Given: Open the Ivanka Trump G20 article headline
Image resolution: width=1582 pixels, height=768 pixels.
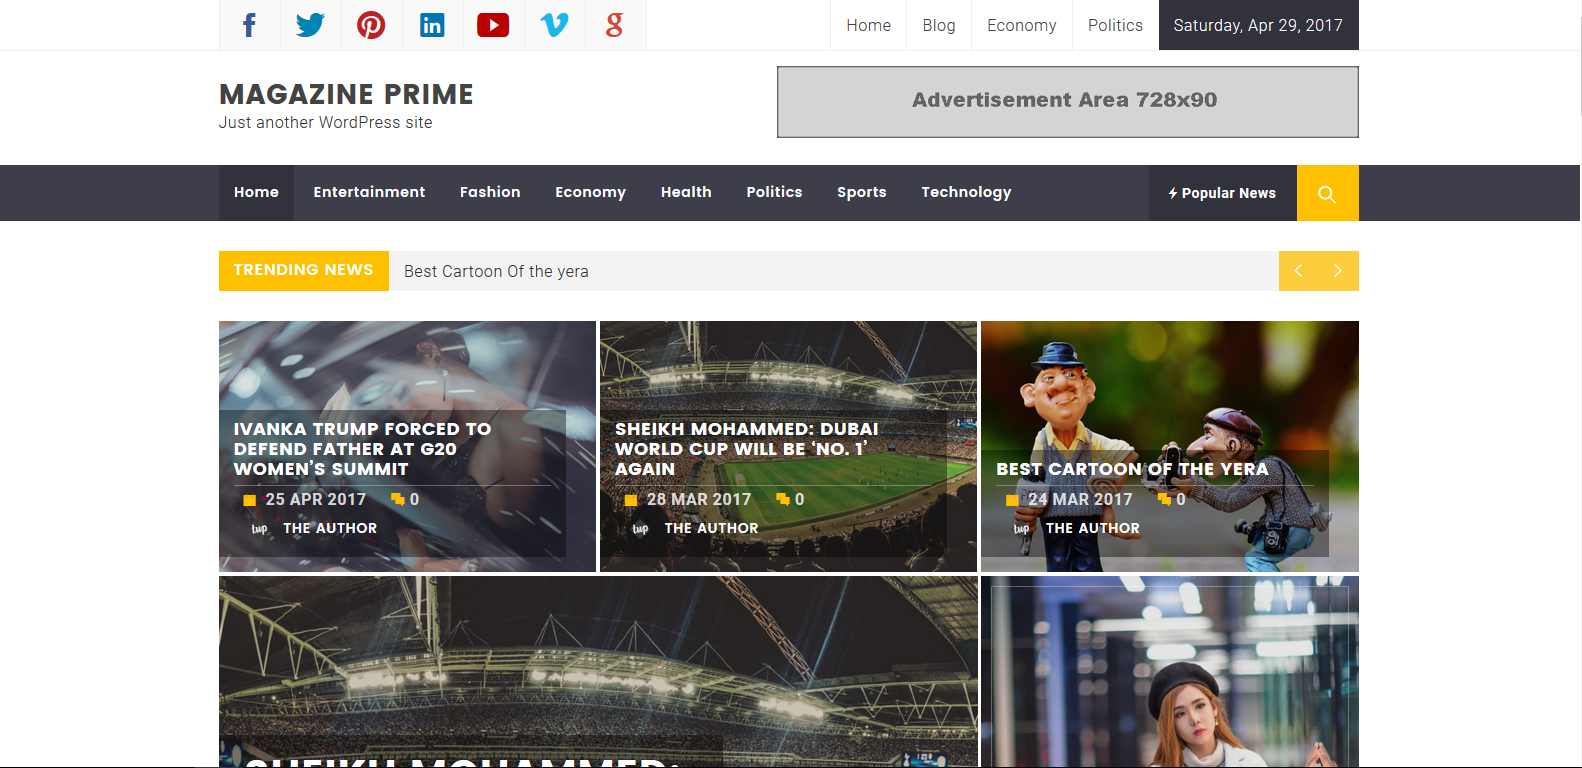Looking at the screenshot, I should click(362, 449).
